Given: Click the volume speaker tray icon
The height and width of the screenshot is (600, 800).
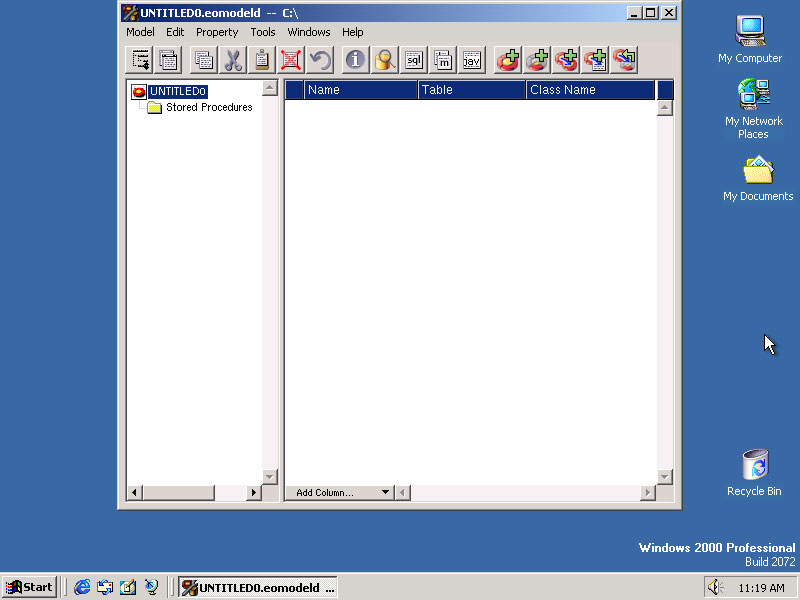Looking at the screenshot, I should (x=715, y=587).
